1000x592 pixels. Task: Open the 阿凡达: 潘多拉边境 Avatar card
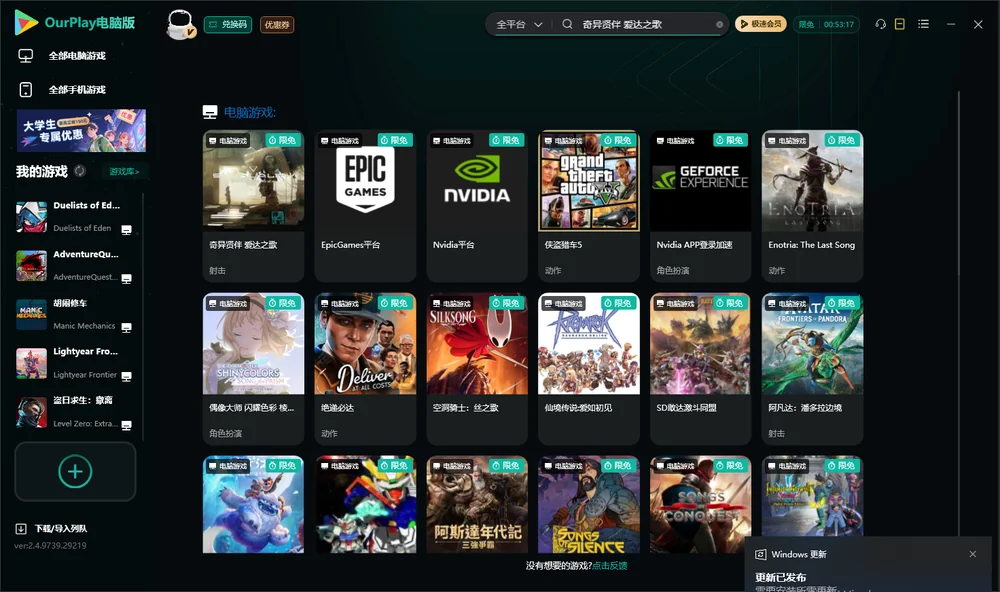point(812,369)
